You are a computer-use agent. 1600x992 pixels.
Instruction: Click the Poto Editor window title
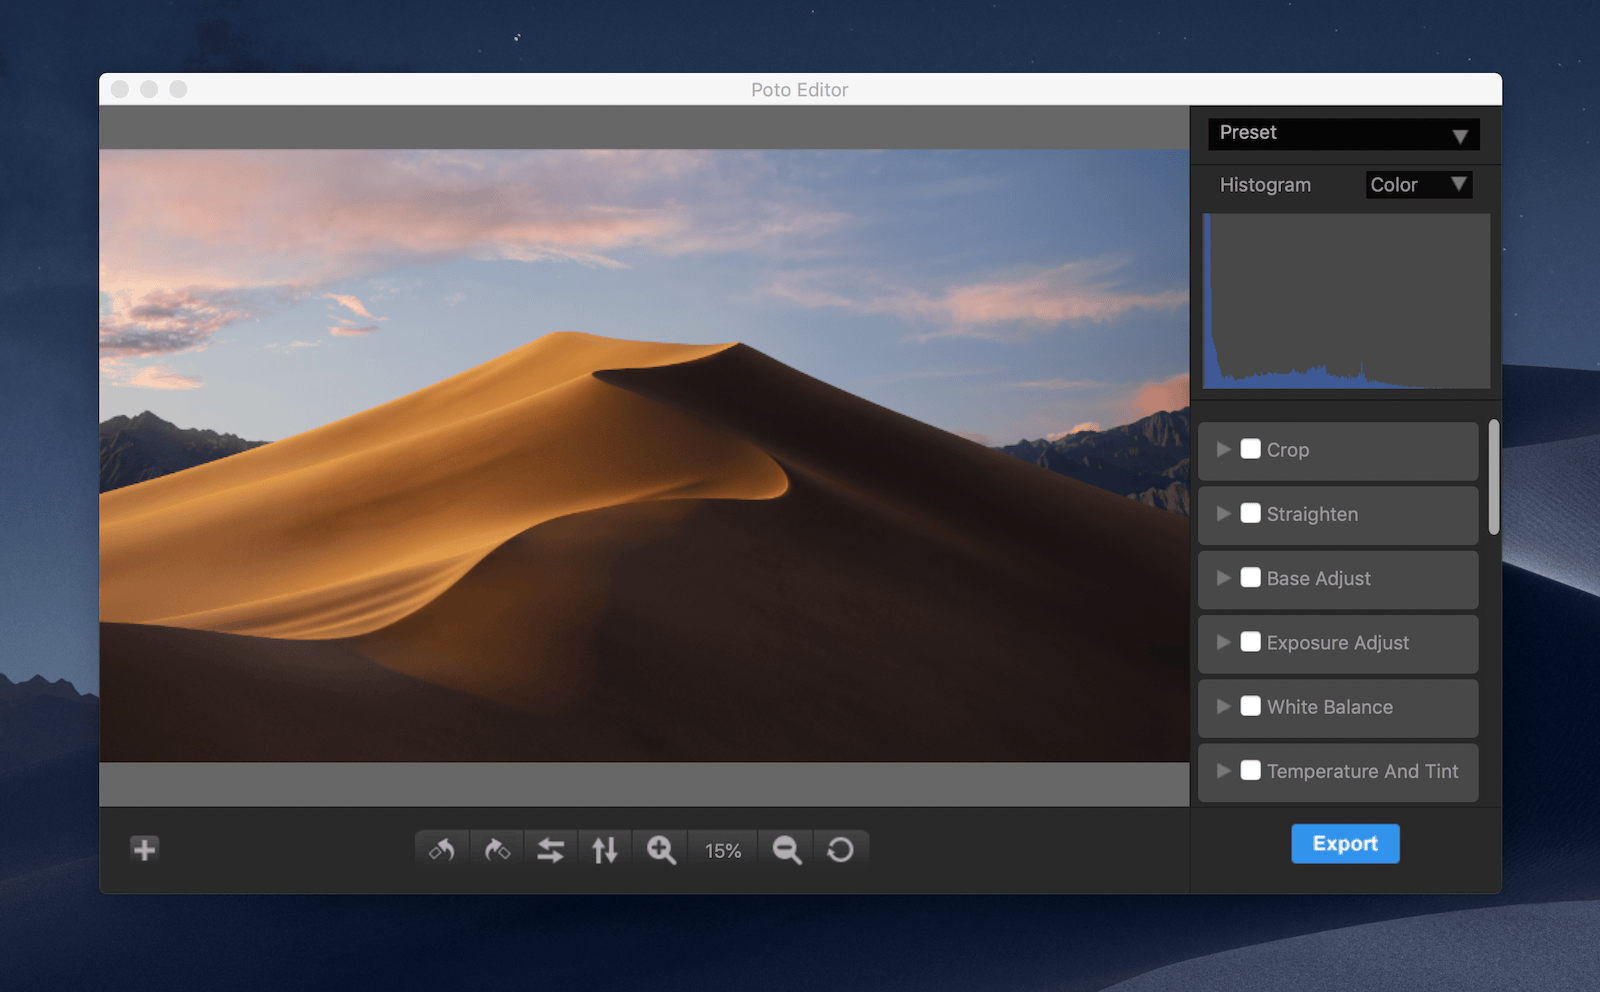pyautogui.click(x=800, y=90)
